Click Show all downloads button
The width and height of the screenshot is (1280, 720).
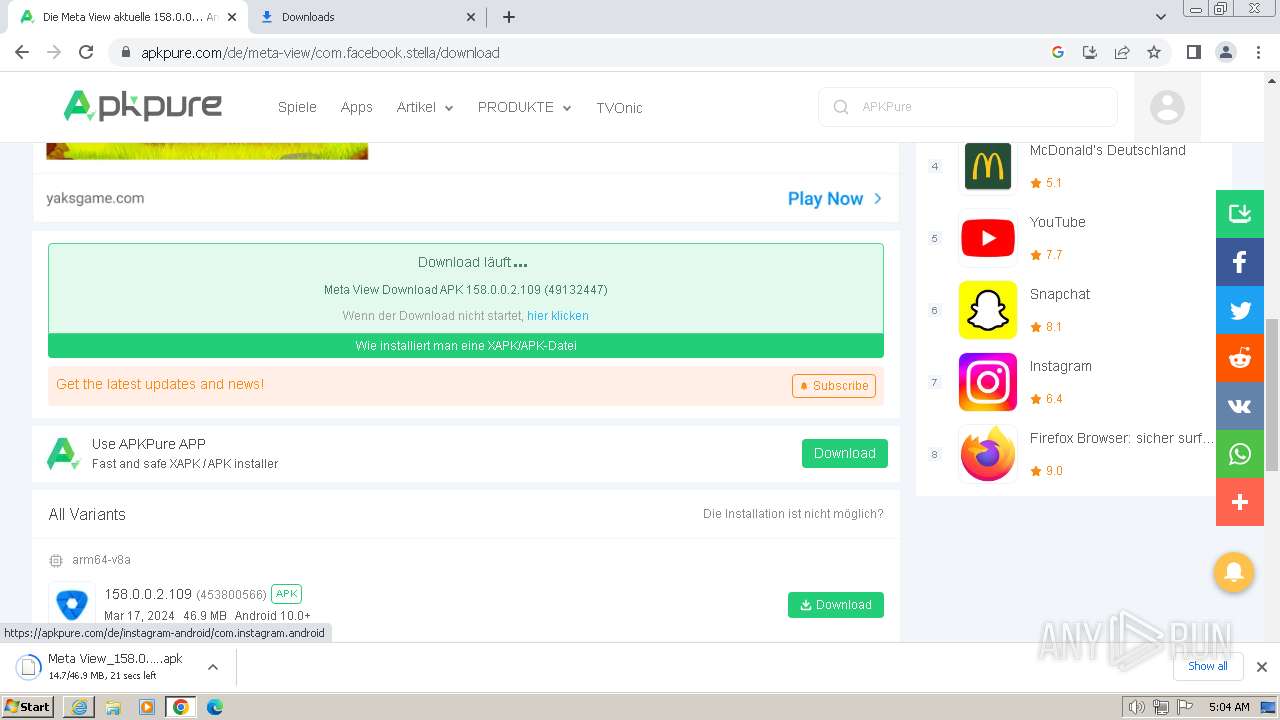pyautogui.click(x=1208, y=667)
